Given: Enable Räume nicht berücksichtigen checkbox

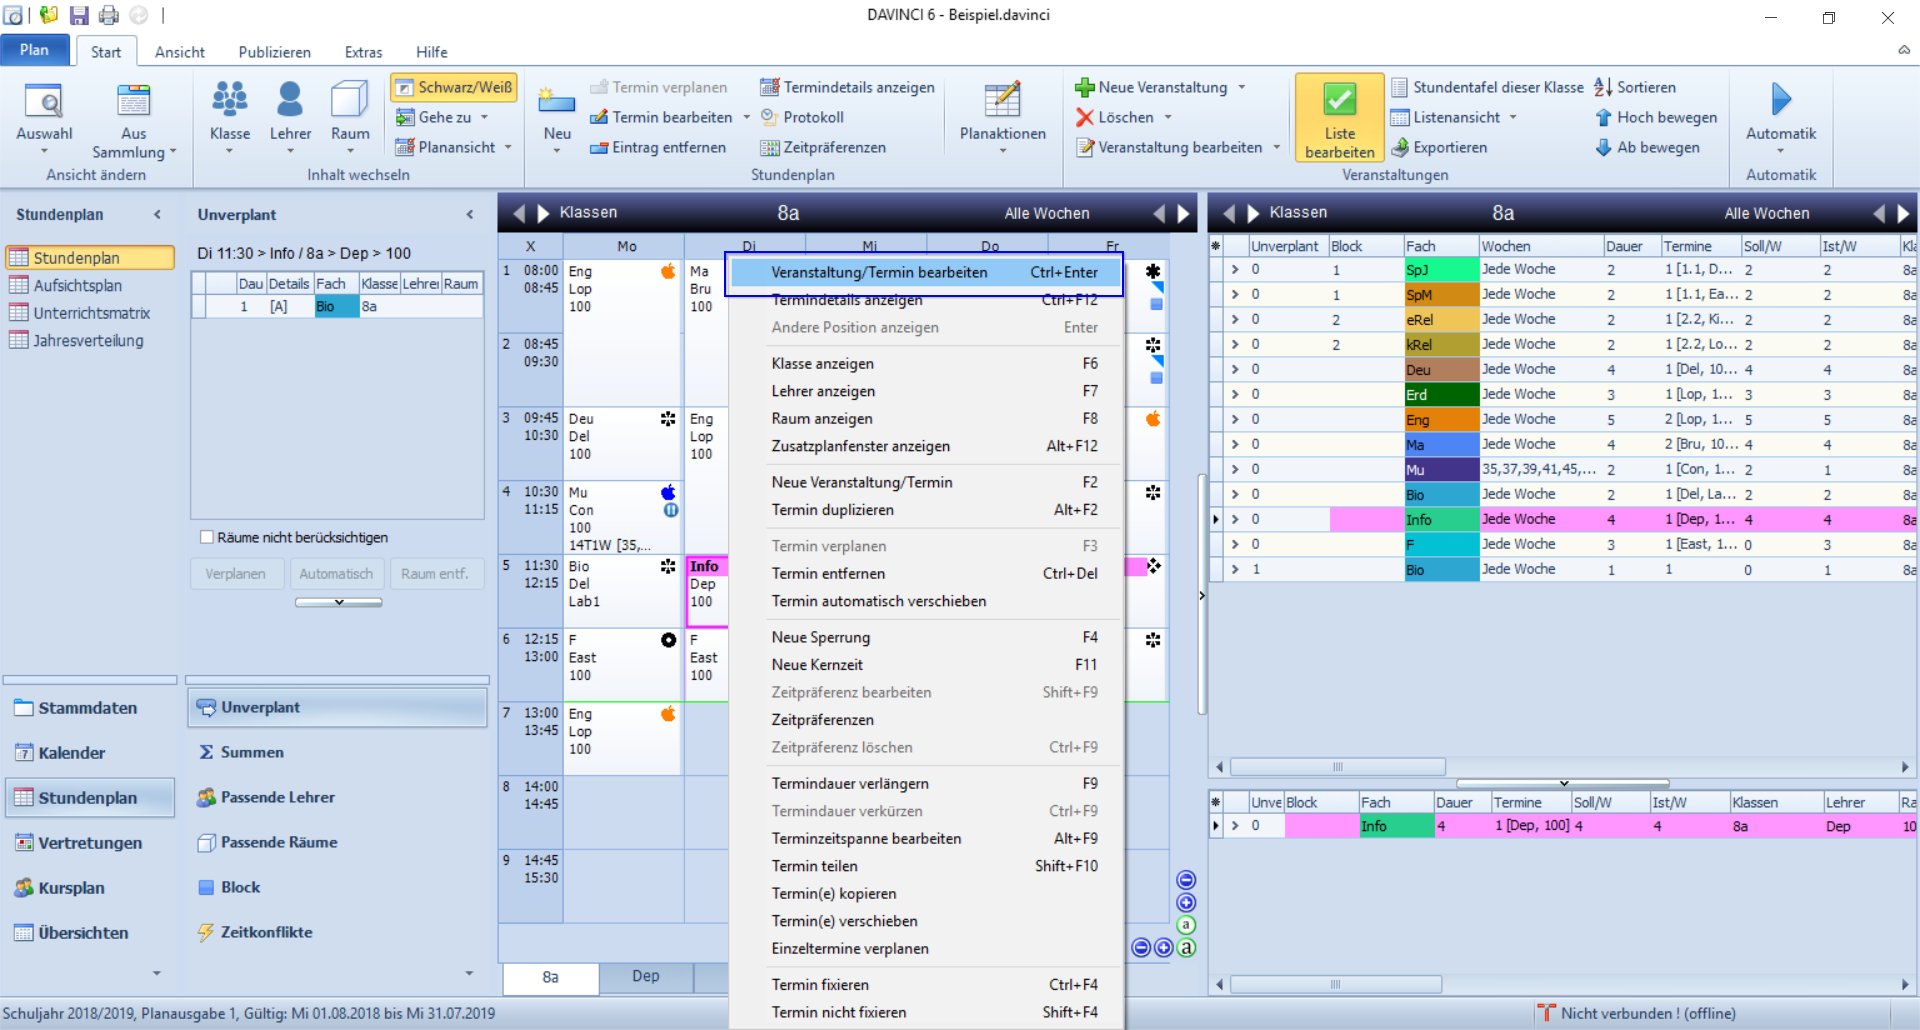Looking at the screenshot, I should point(207,537).
